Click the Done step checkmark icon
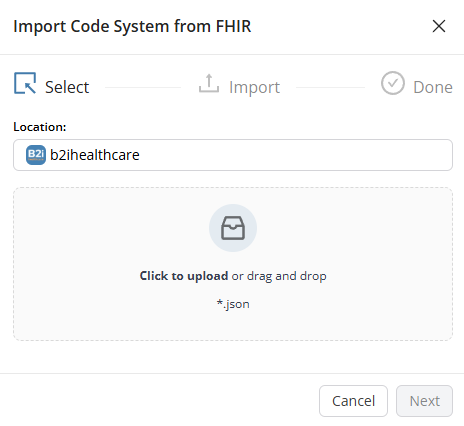The width and height of the screenshot is (464, 426). (x=393, y=83)
